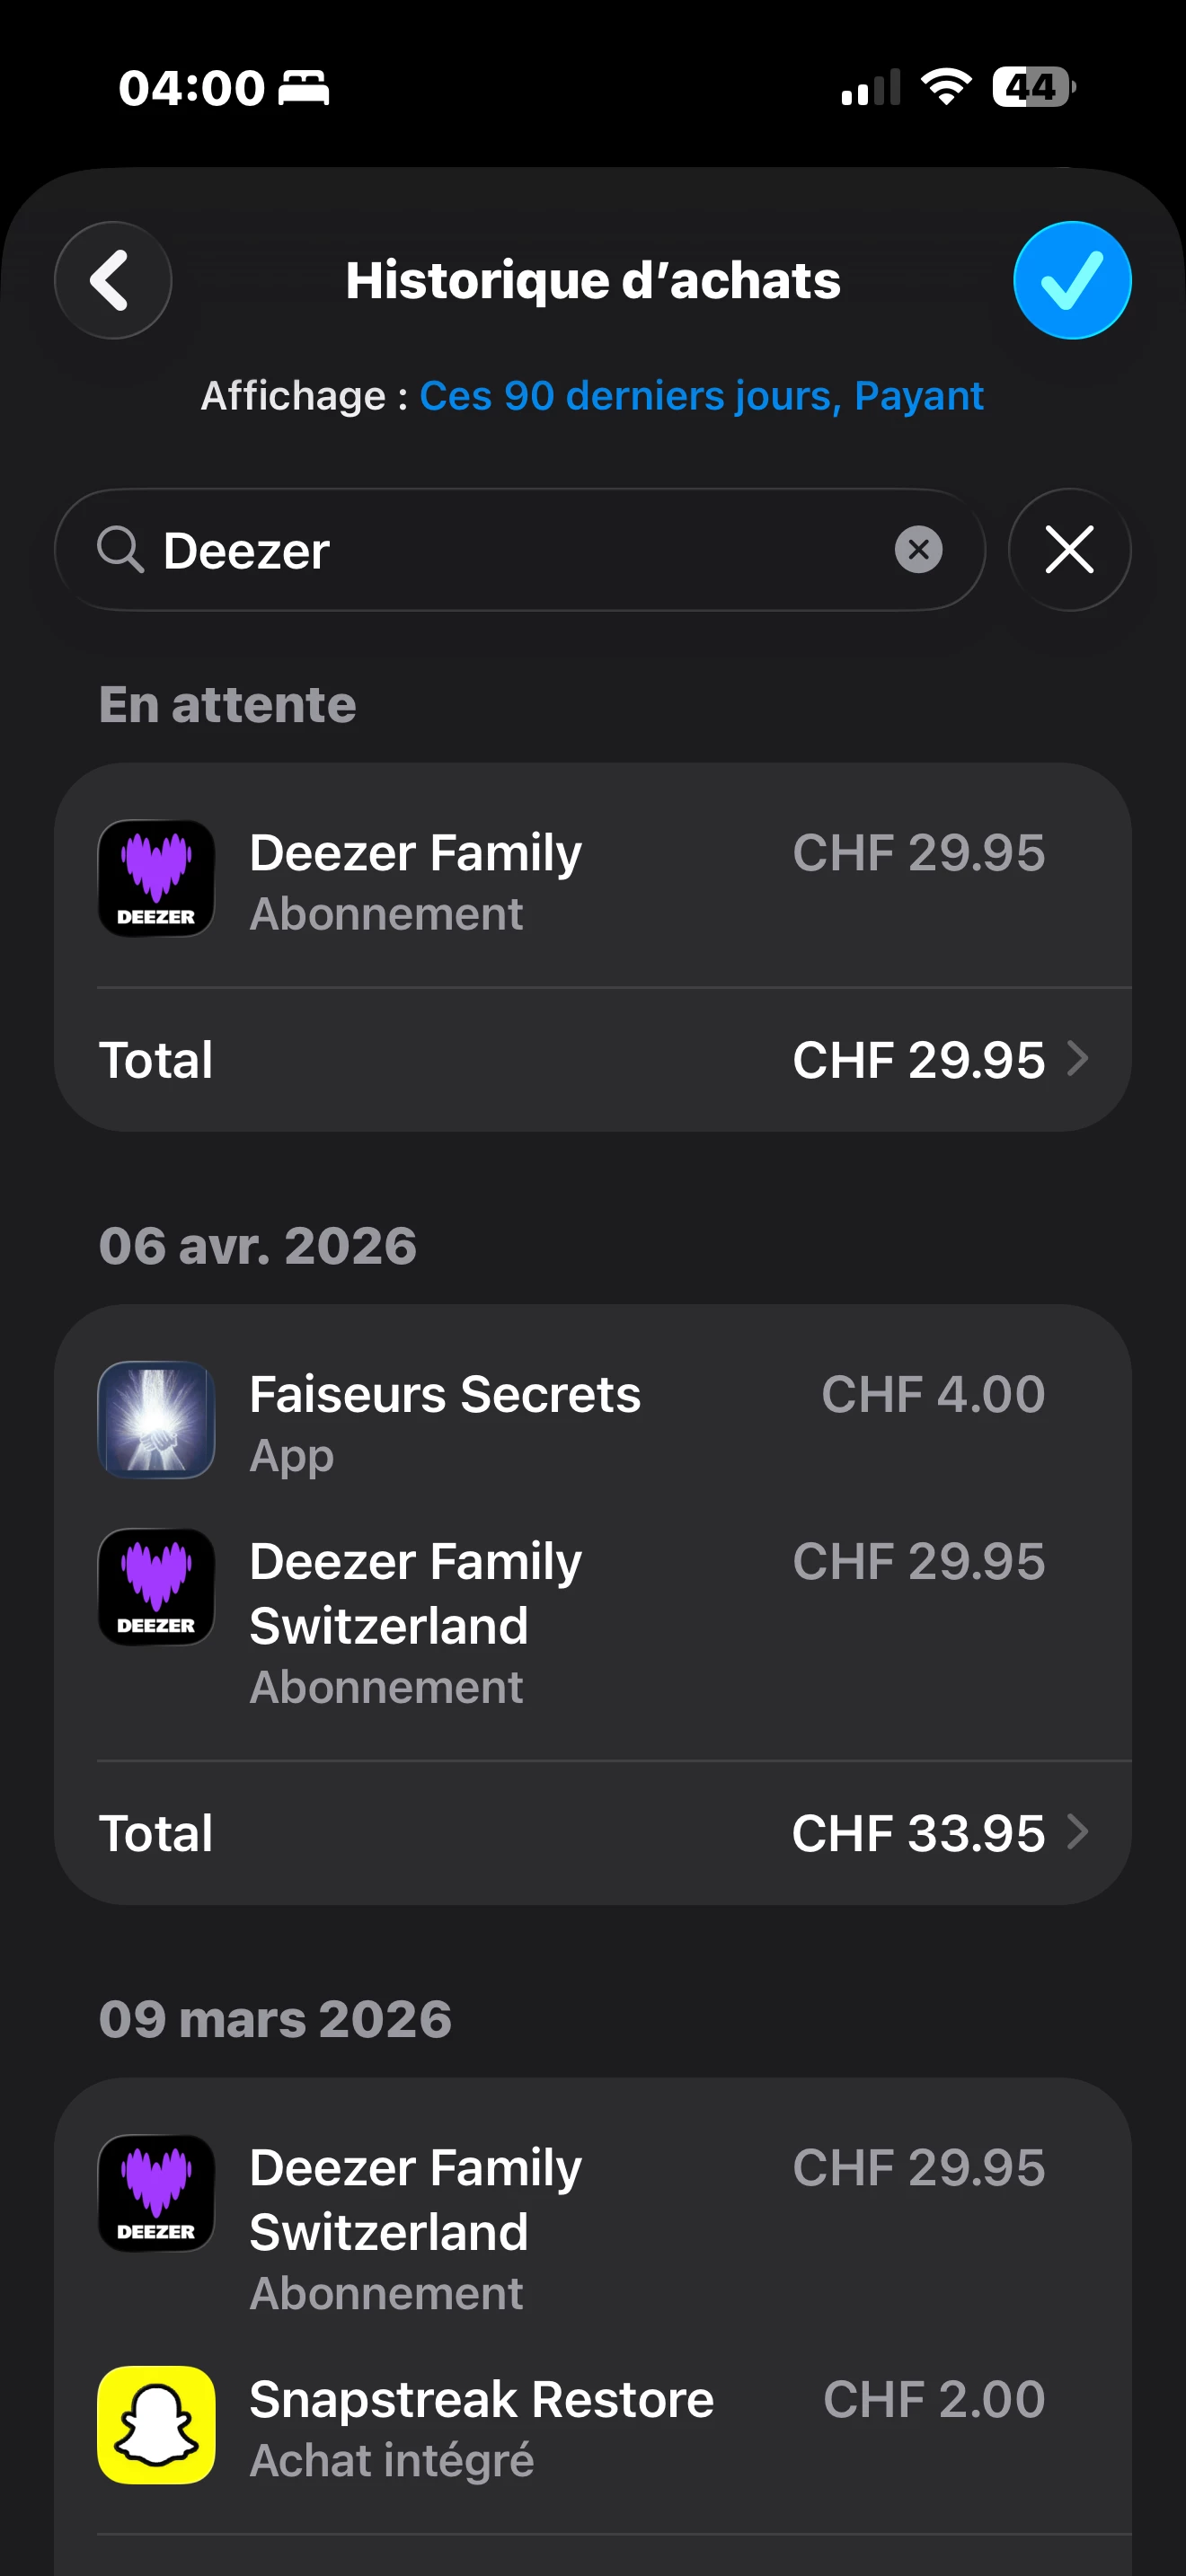This screenshot has height=2576, width=1186.
Task: Expand the CHF 33.95 total details
Action: point(940,1833)
